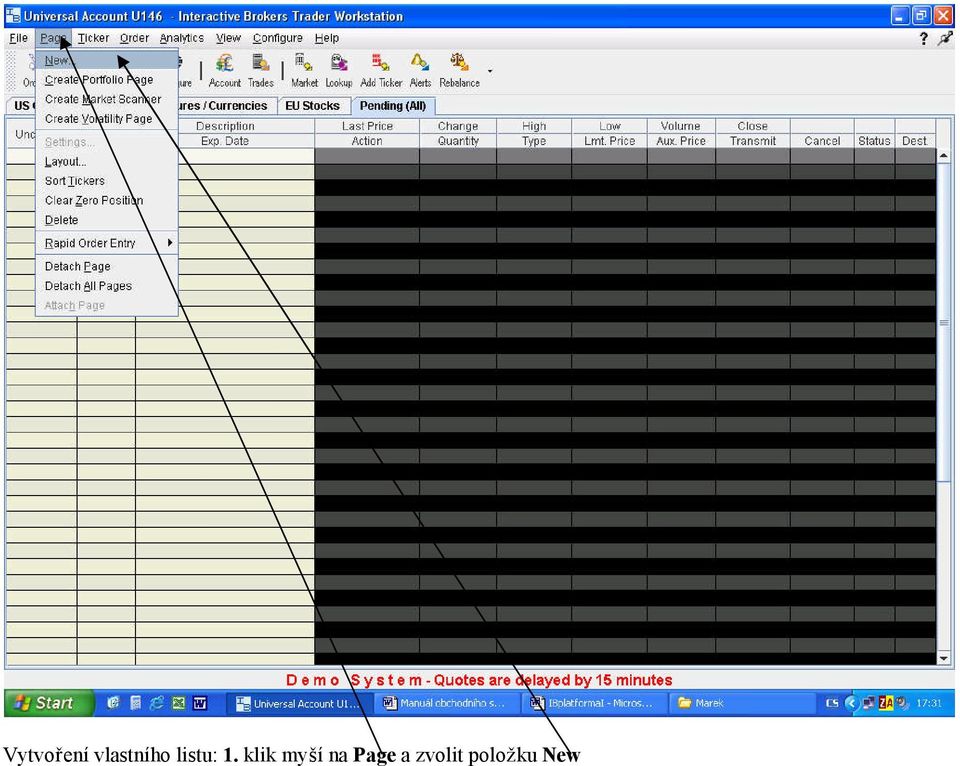Choose Create Portfolio Page

[107, 80]
